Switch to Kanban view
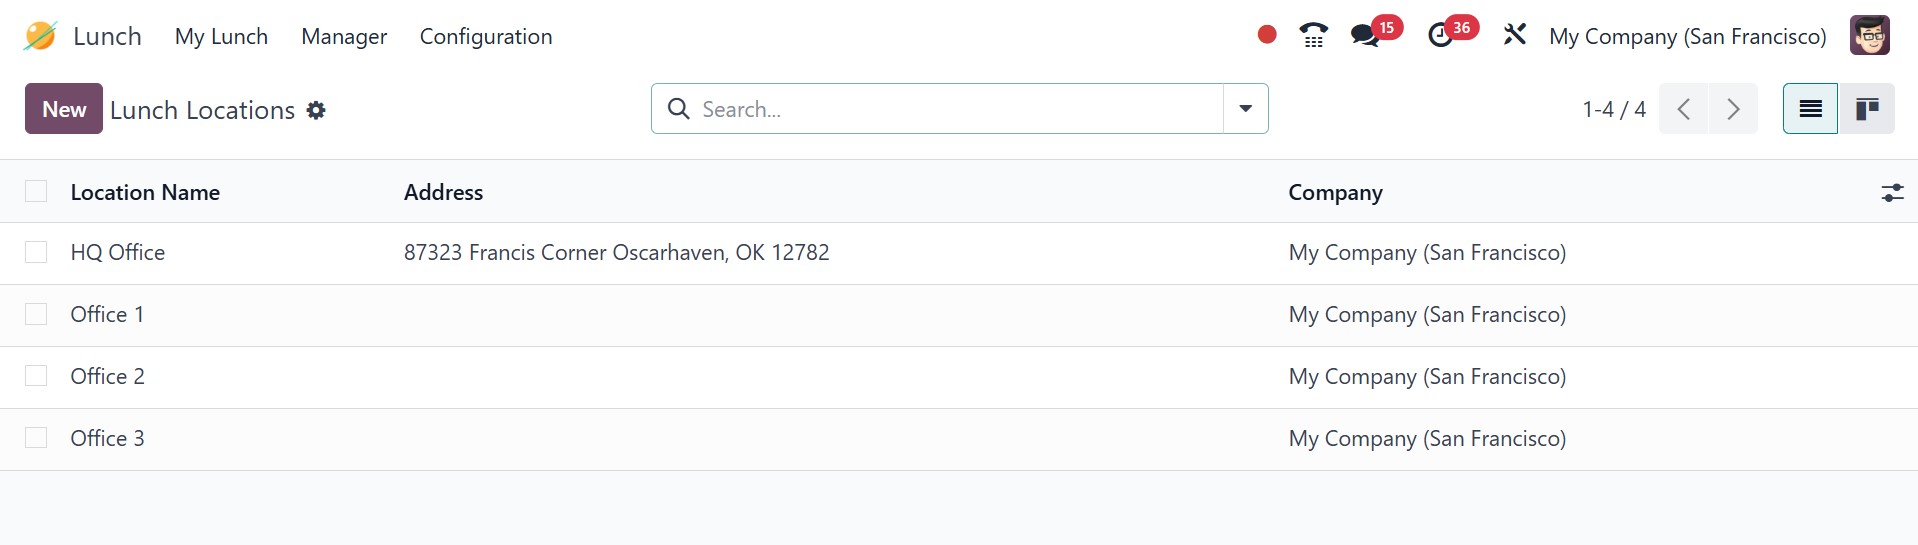Viewport: 1918px width, 545px height. click(x=1867, y=109)
